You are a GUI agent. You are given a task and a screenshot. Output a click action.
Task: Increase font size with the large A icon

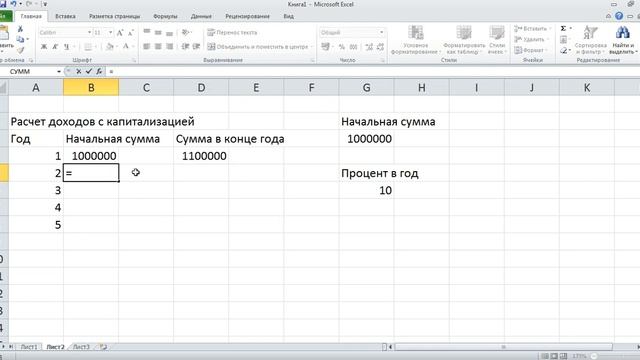tap(120, 32)
